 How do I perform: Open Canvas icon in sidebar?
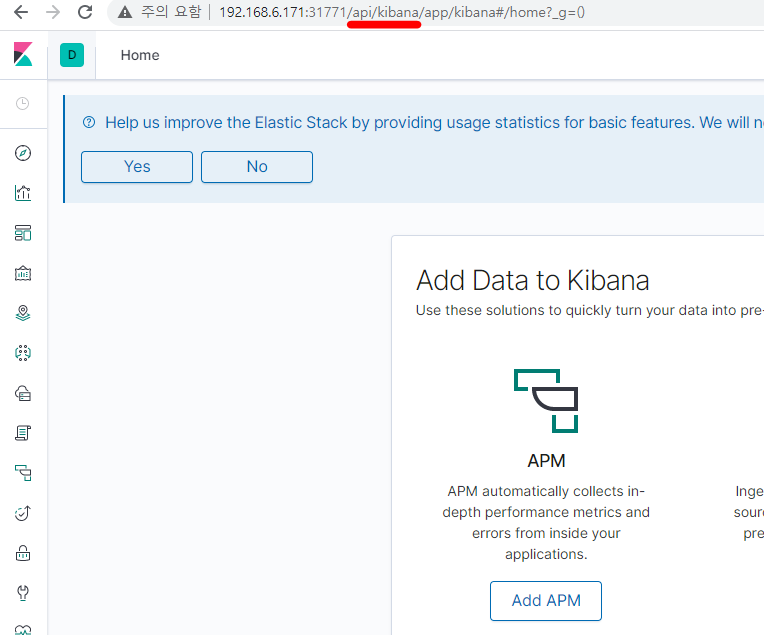tap(23, 273)
